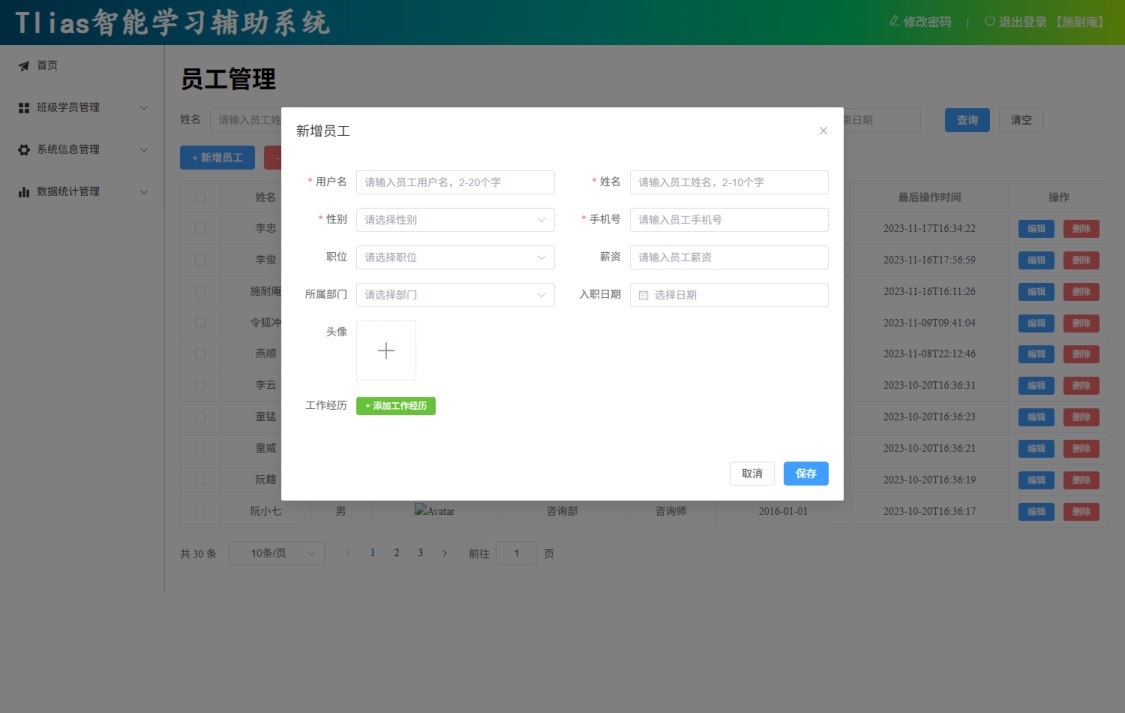
Task: Click the 数据统计管理 bar chart icon
Action: [24, 192]
